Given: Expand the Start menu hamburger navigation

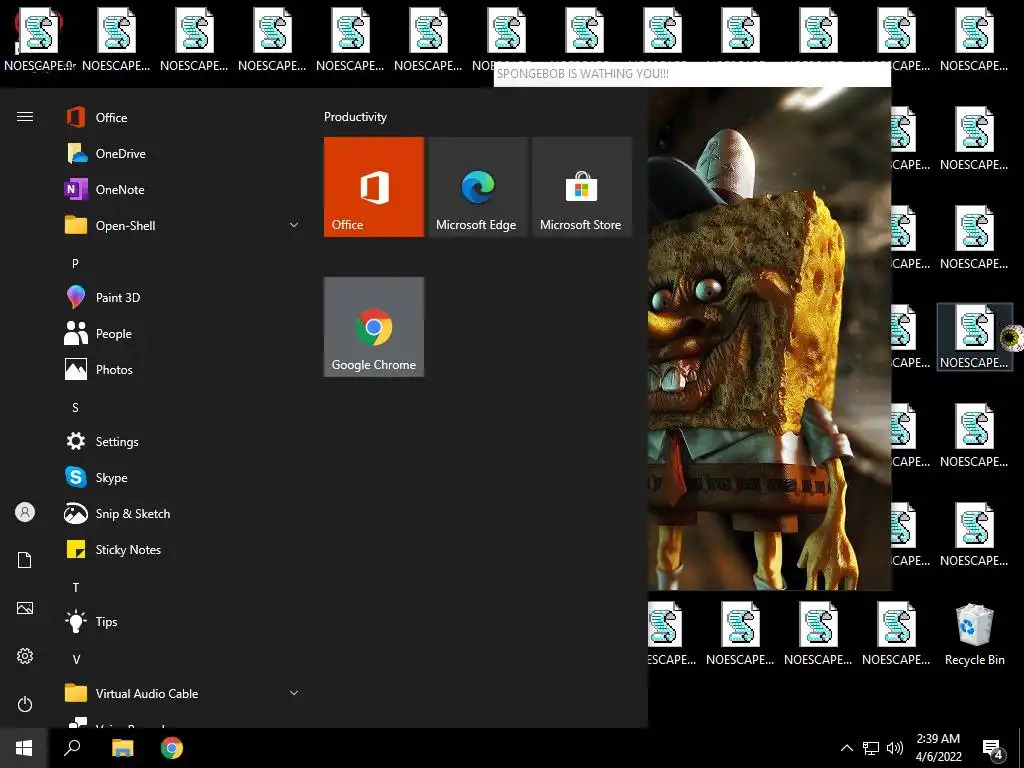Looking at the screenshot, I should click(x=25, y=117).
